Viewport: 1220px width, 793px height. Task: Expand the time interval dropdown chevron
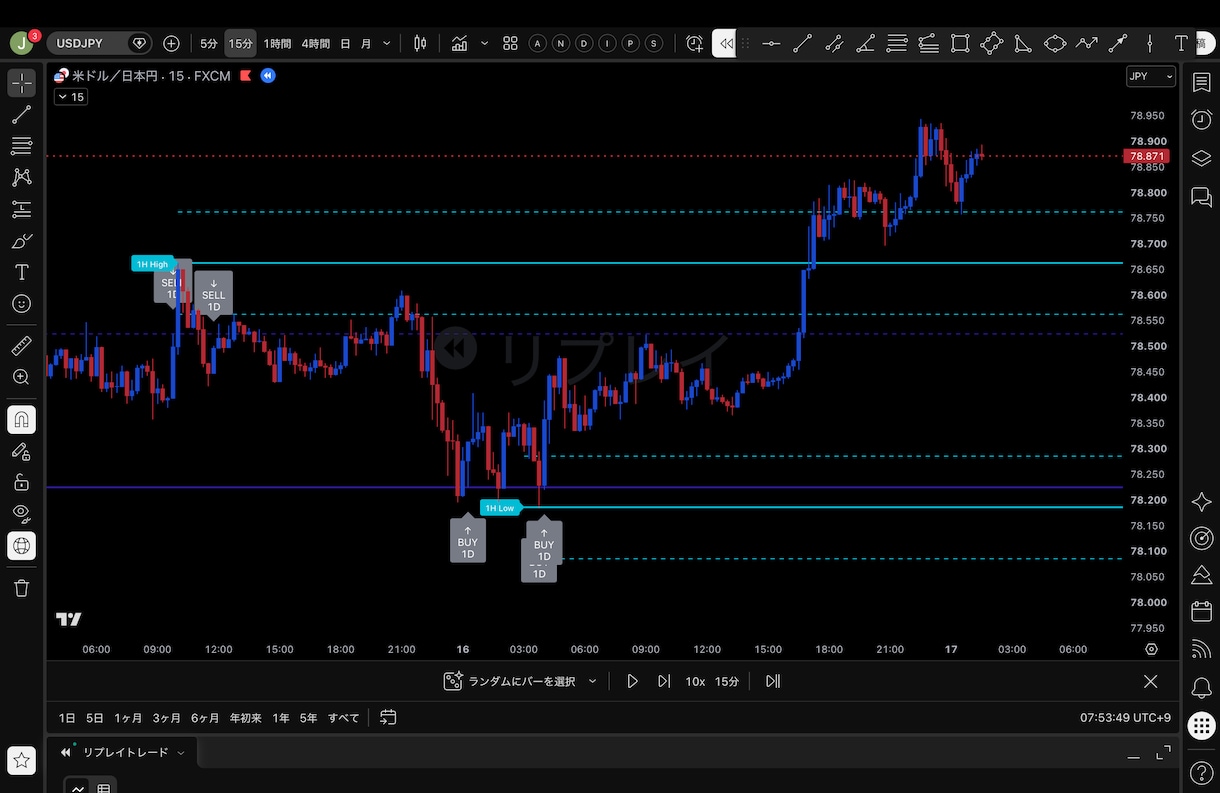tap(387, 43)
